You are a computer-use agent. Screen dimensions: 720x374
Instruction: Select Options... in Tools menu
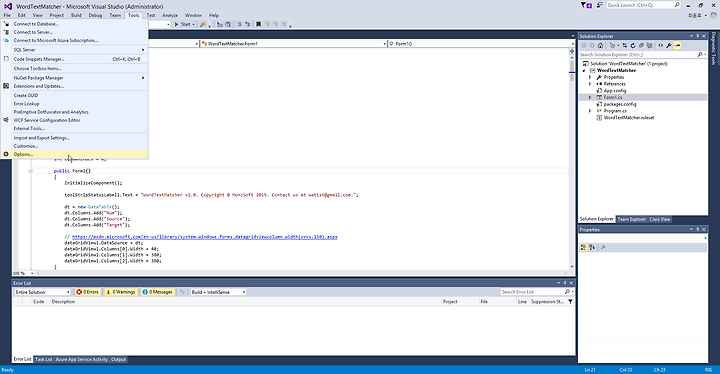point(75,154)
